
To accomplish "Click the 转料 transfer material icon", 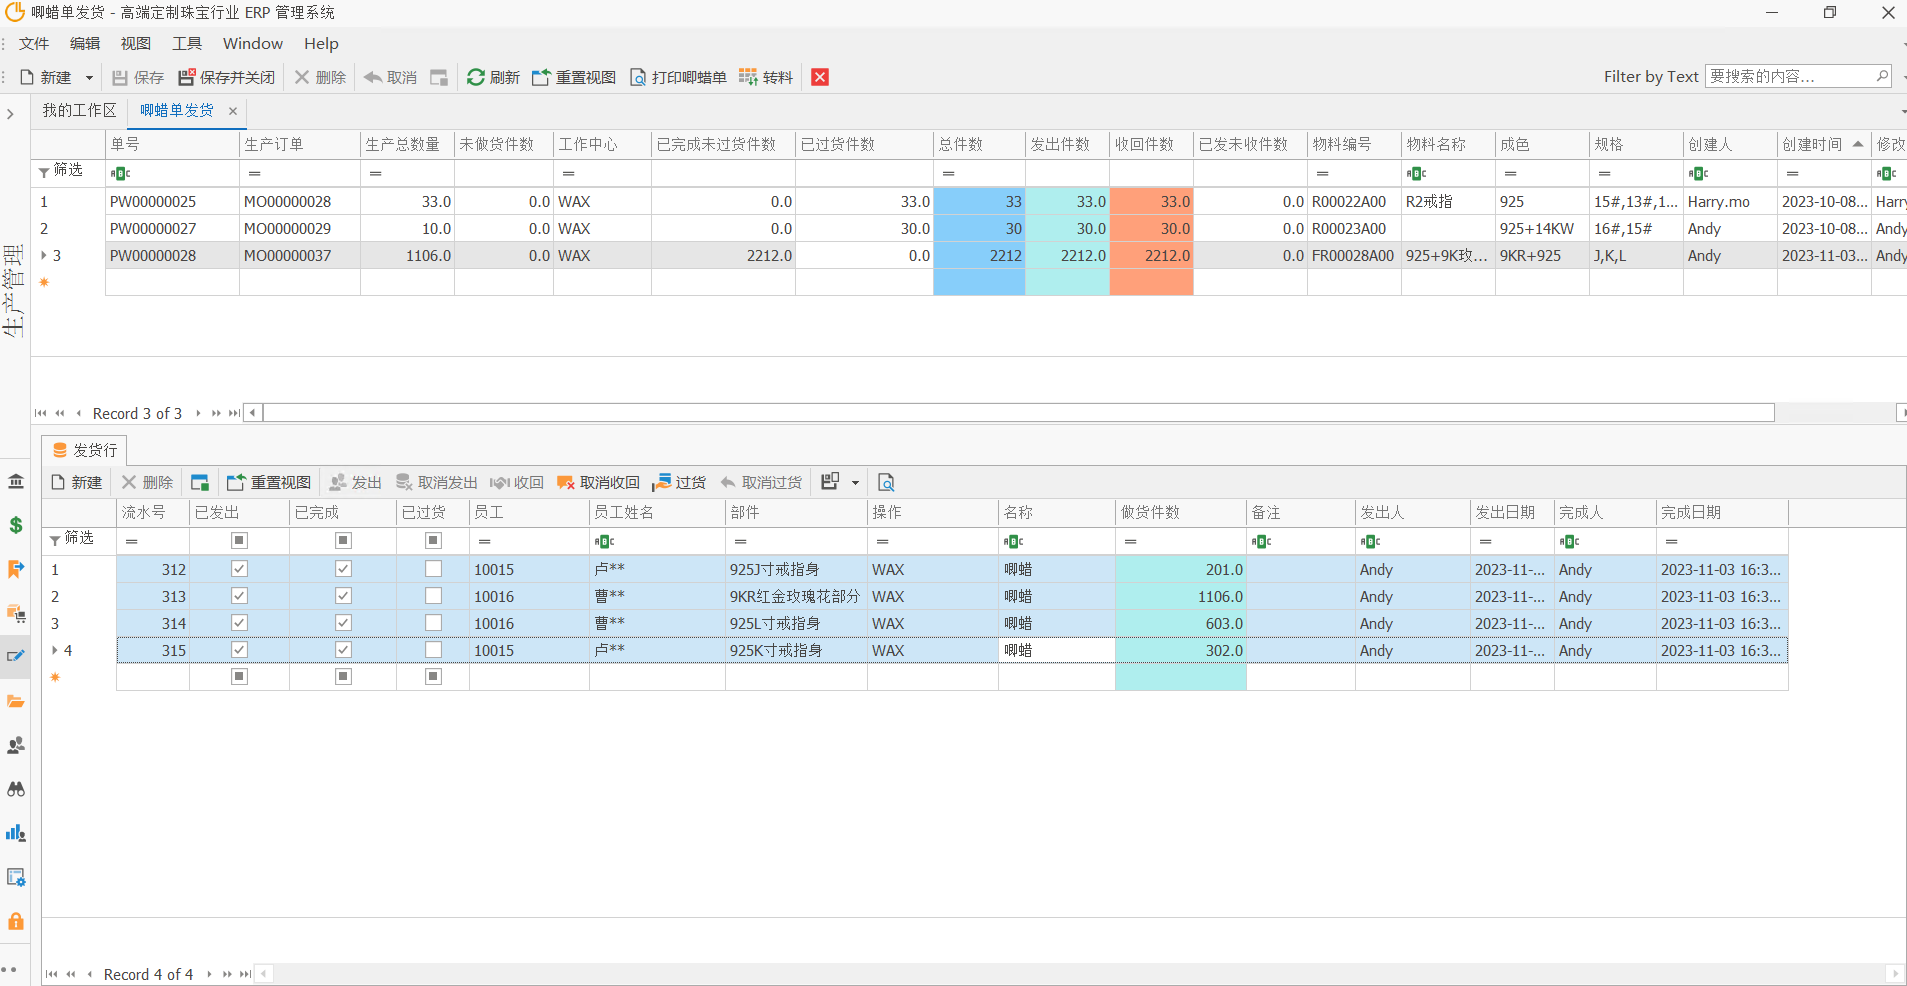I will click(x=748, y=77).
